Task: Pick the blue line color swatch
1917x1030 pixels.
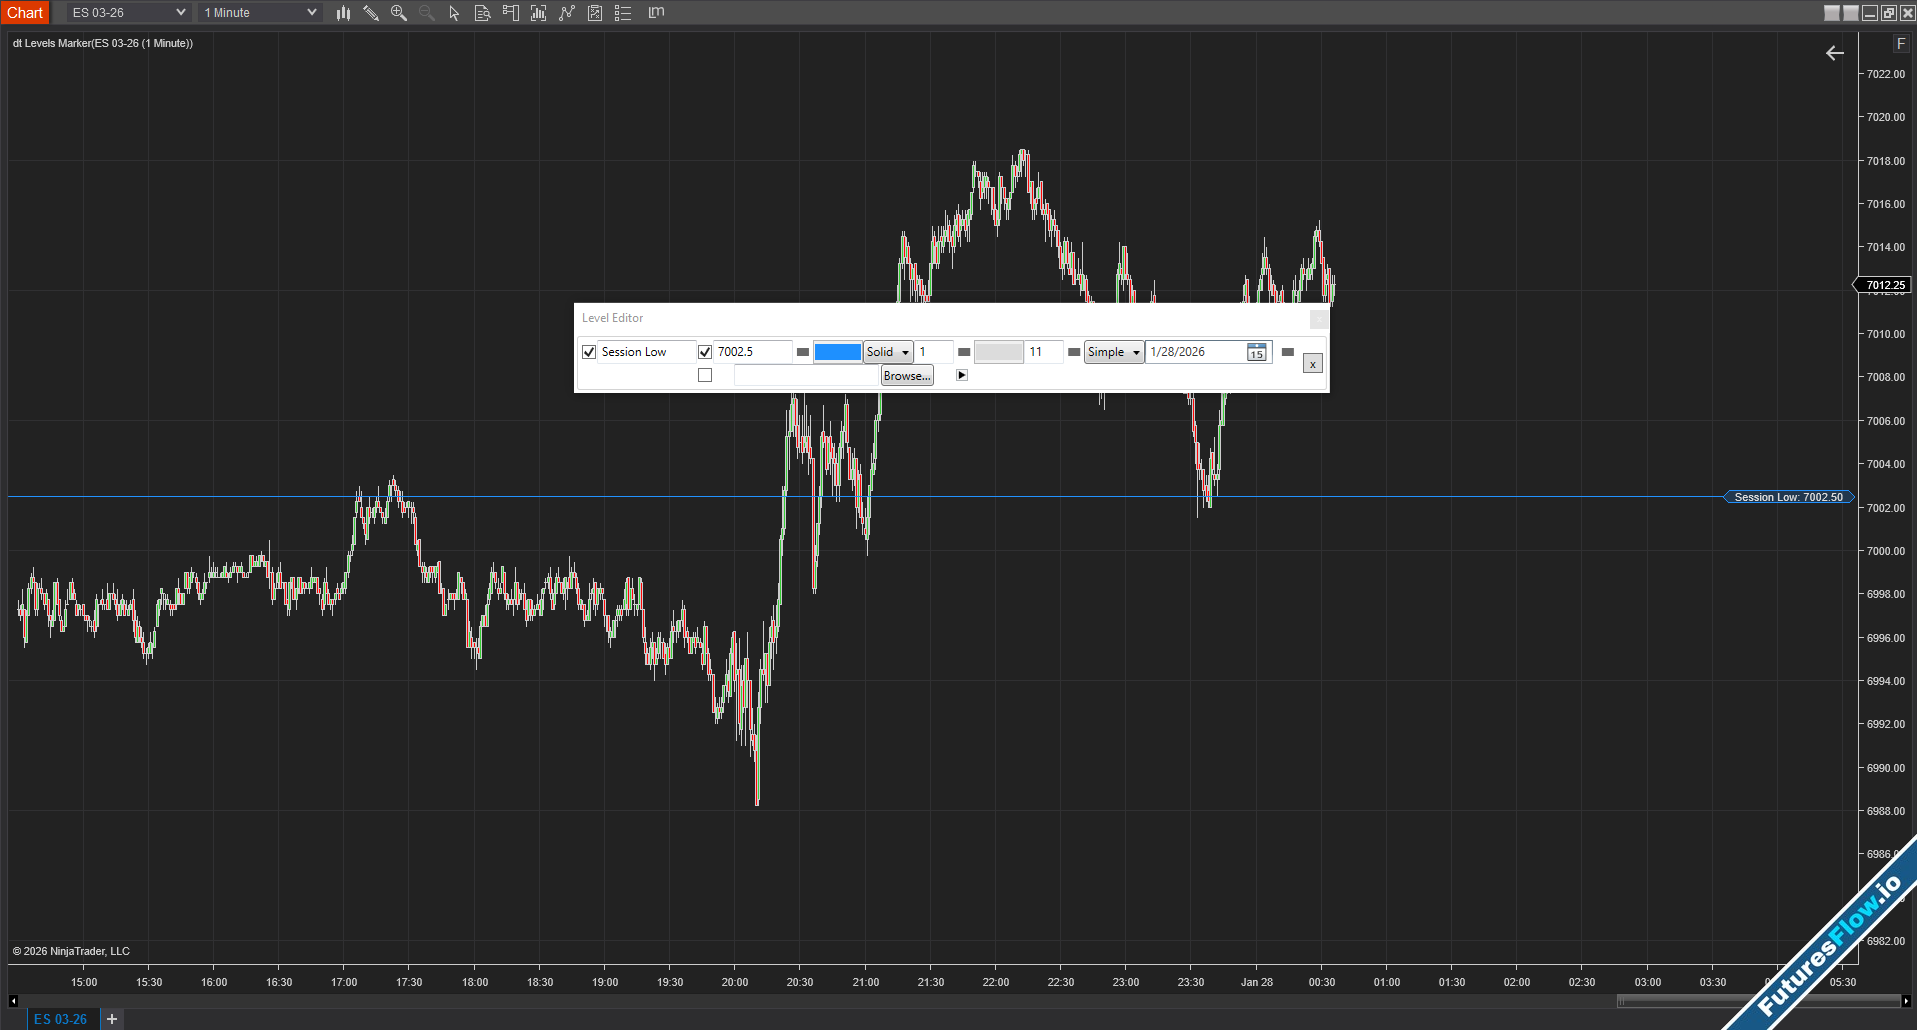Action: coord(837,352)
